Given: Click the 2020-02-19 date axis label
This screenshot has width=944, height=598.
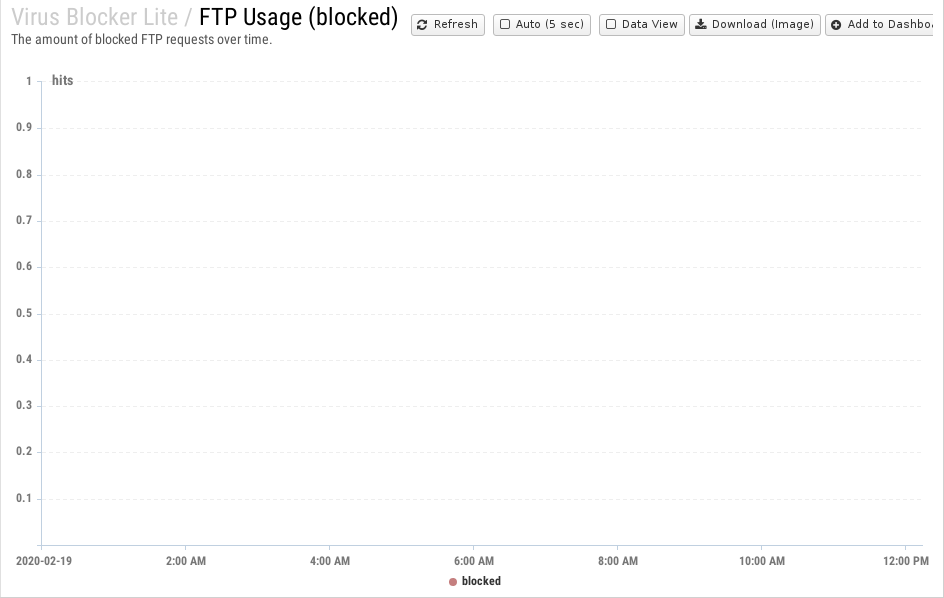Looking at the screenshot, I should pyautogui.click(x=44, y=561).
